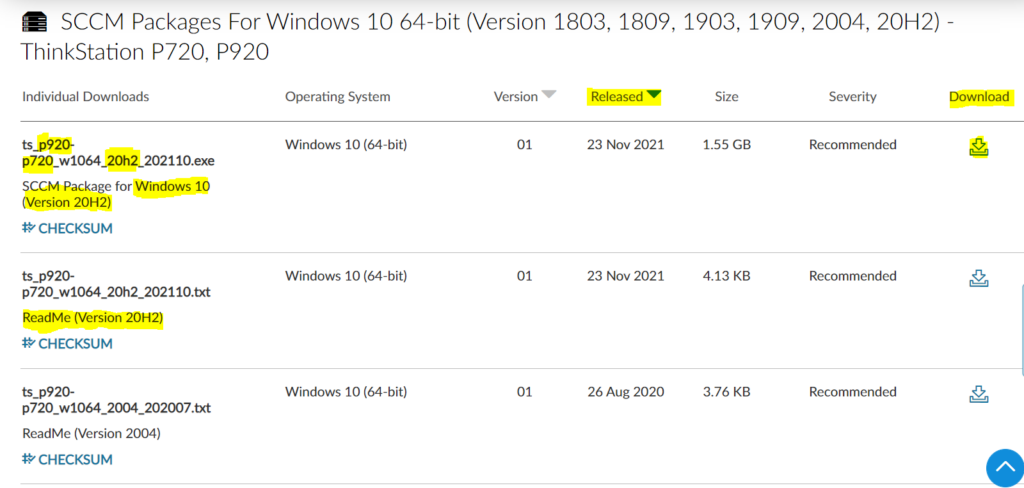Click the Version column header
This screenshot has width=1024, height=488.
515,97
